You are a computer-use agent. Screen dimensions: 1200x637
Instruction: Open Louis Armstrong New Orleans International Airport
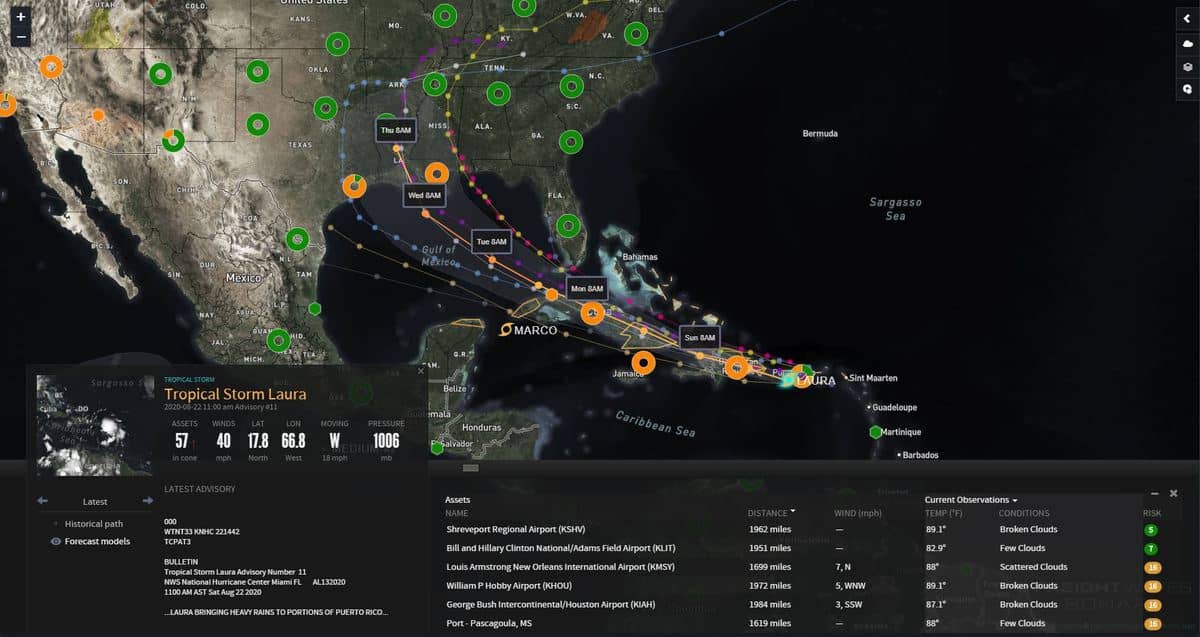(805, 567)
